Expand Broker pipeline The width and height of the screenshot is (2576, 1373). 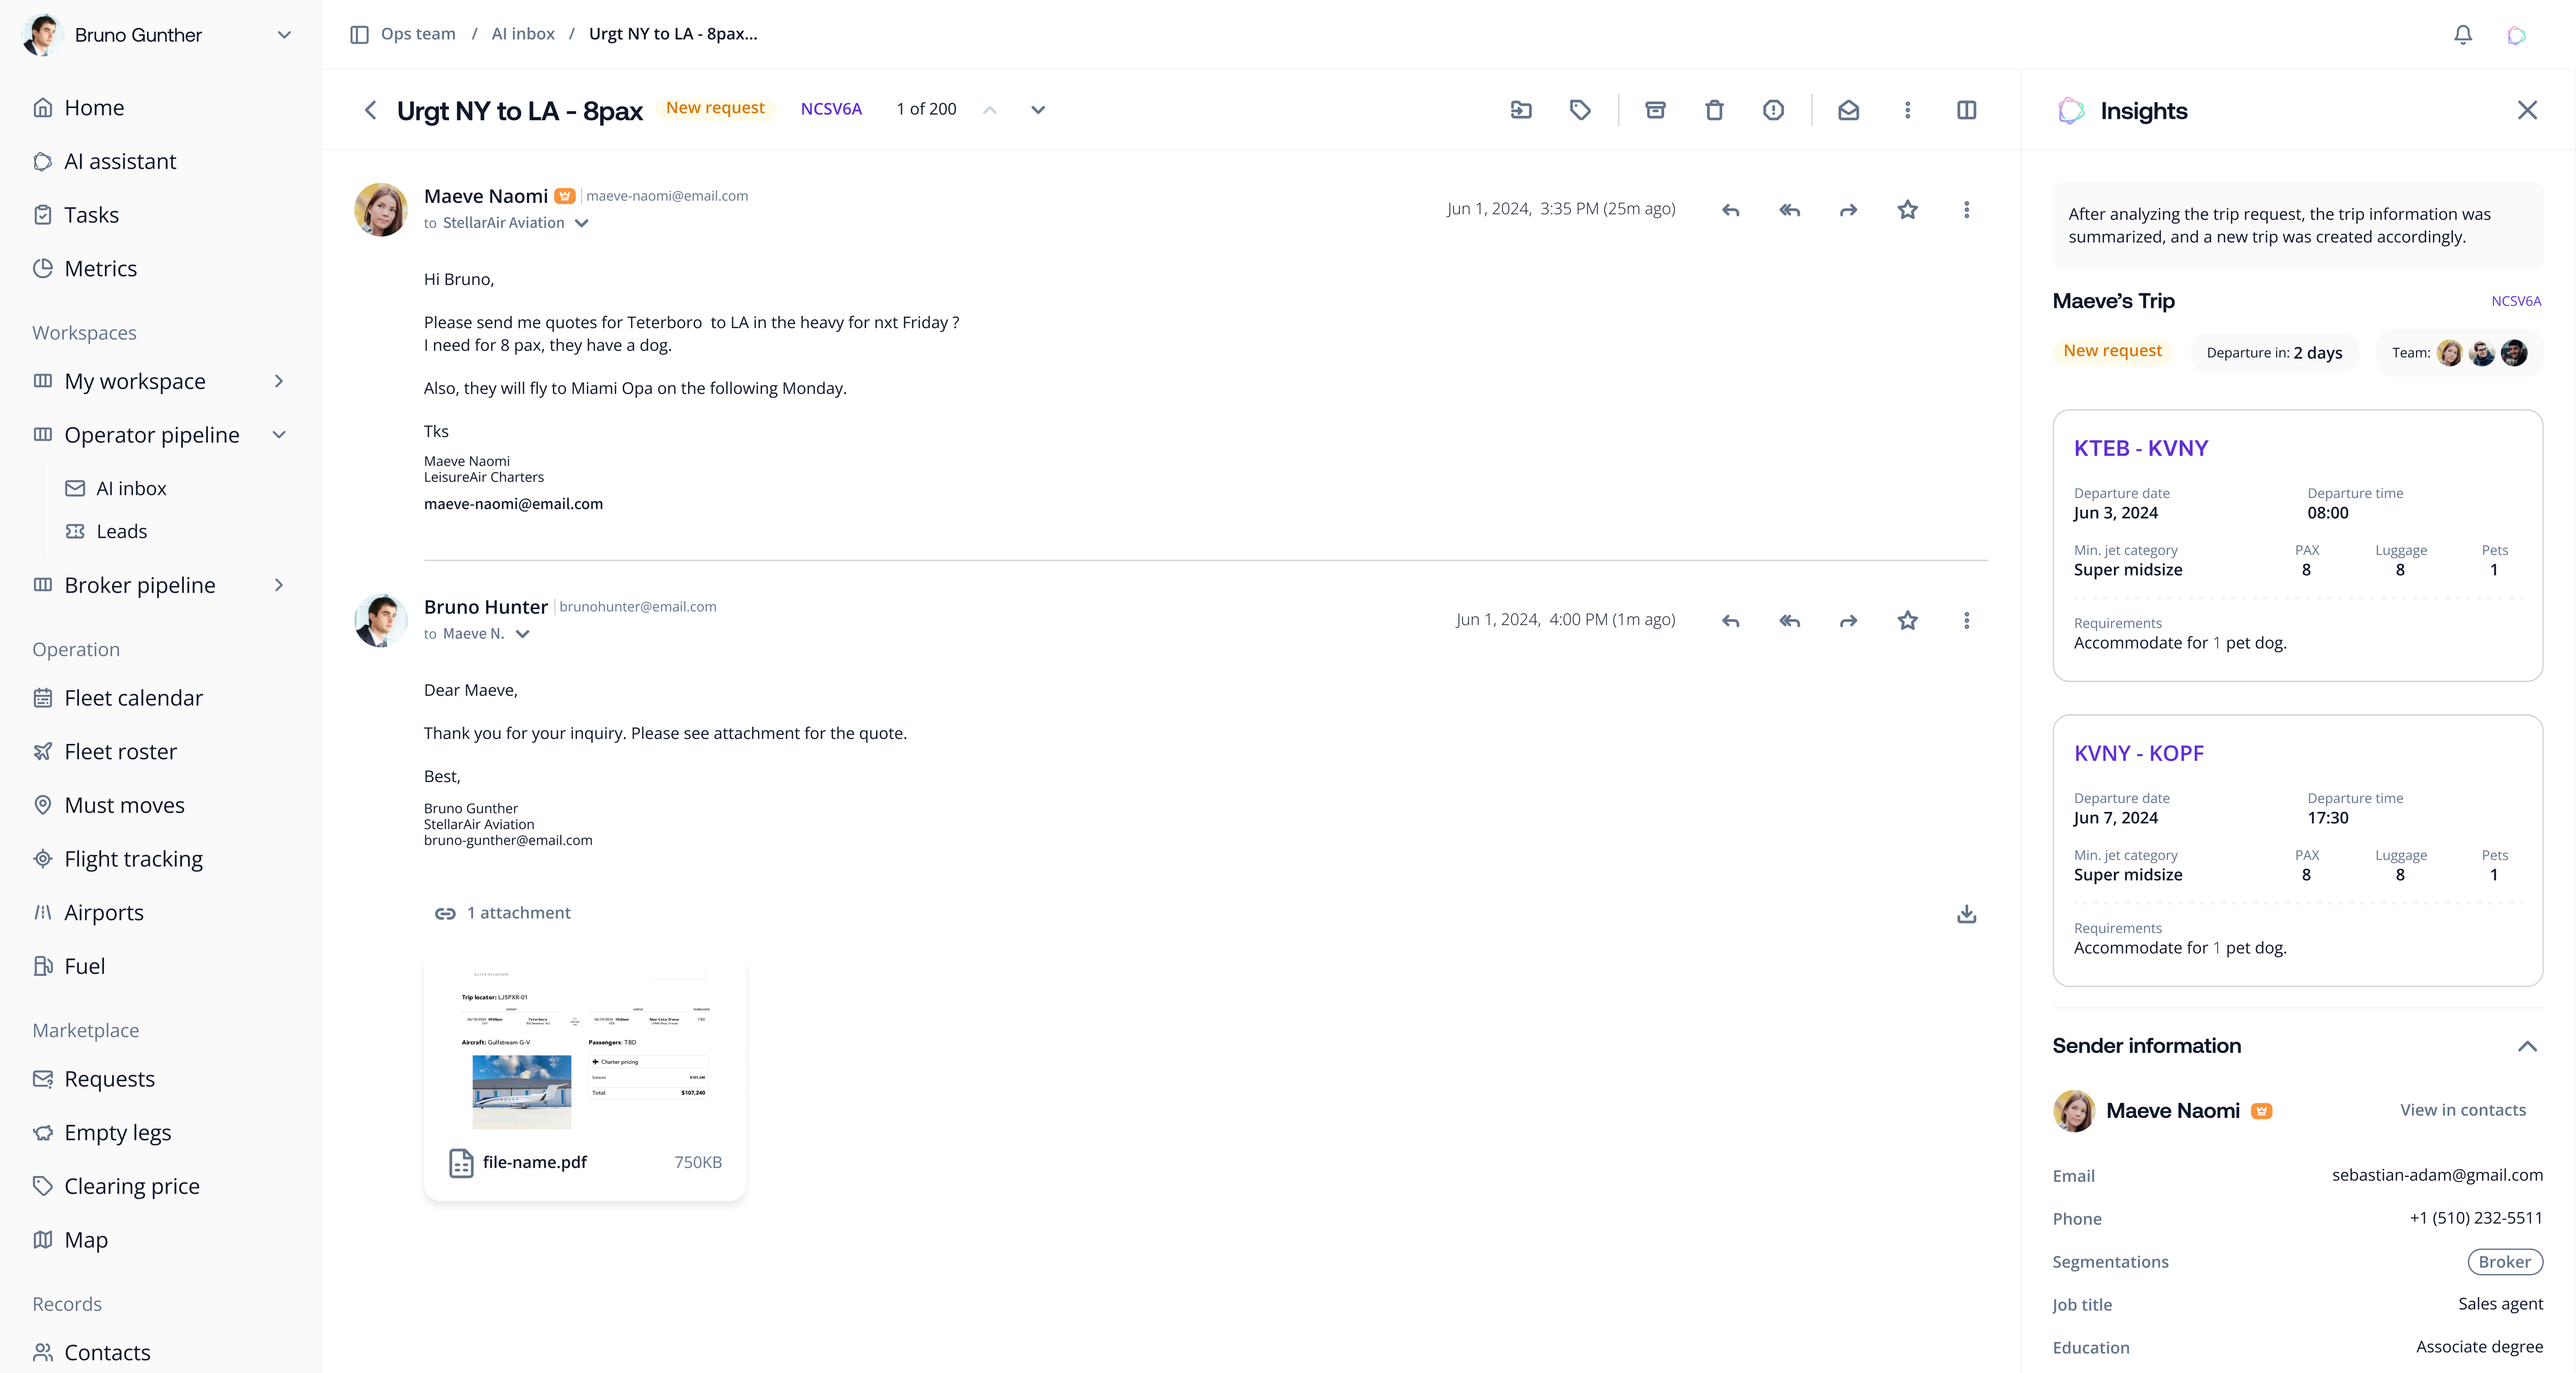point(279,585)
